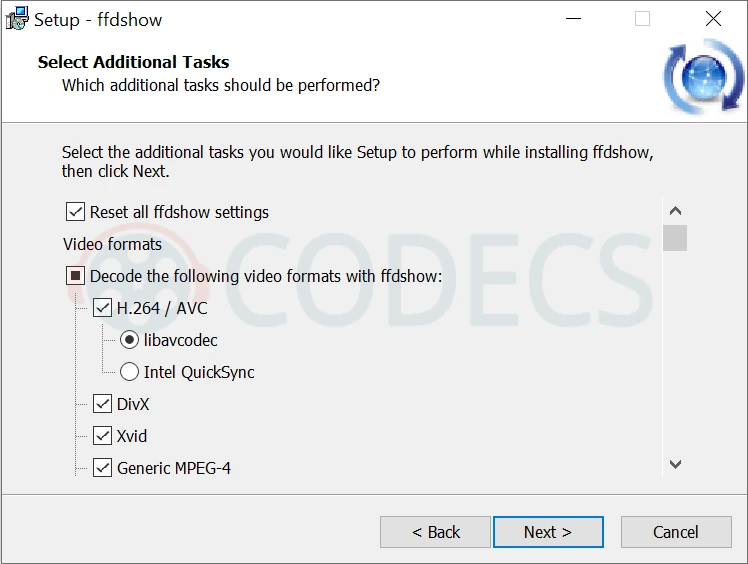This screenshot has width=748, height=564.
Task: Toggle Decode the following video formats checkbox
Action: [75, 276]
